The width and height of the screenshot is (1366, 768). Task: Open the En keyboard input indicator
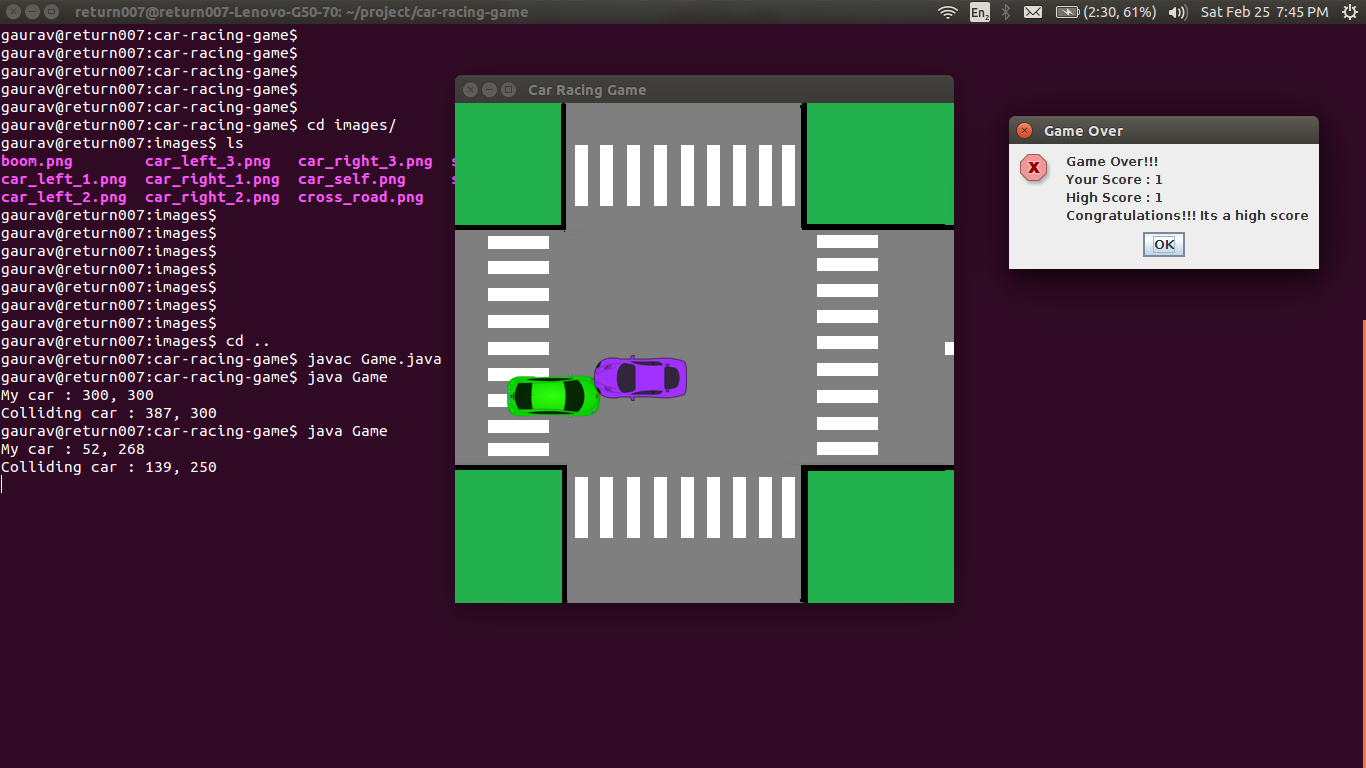tap(980, 12)
